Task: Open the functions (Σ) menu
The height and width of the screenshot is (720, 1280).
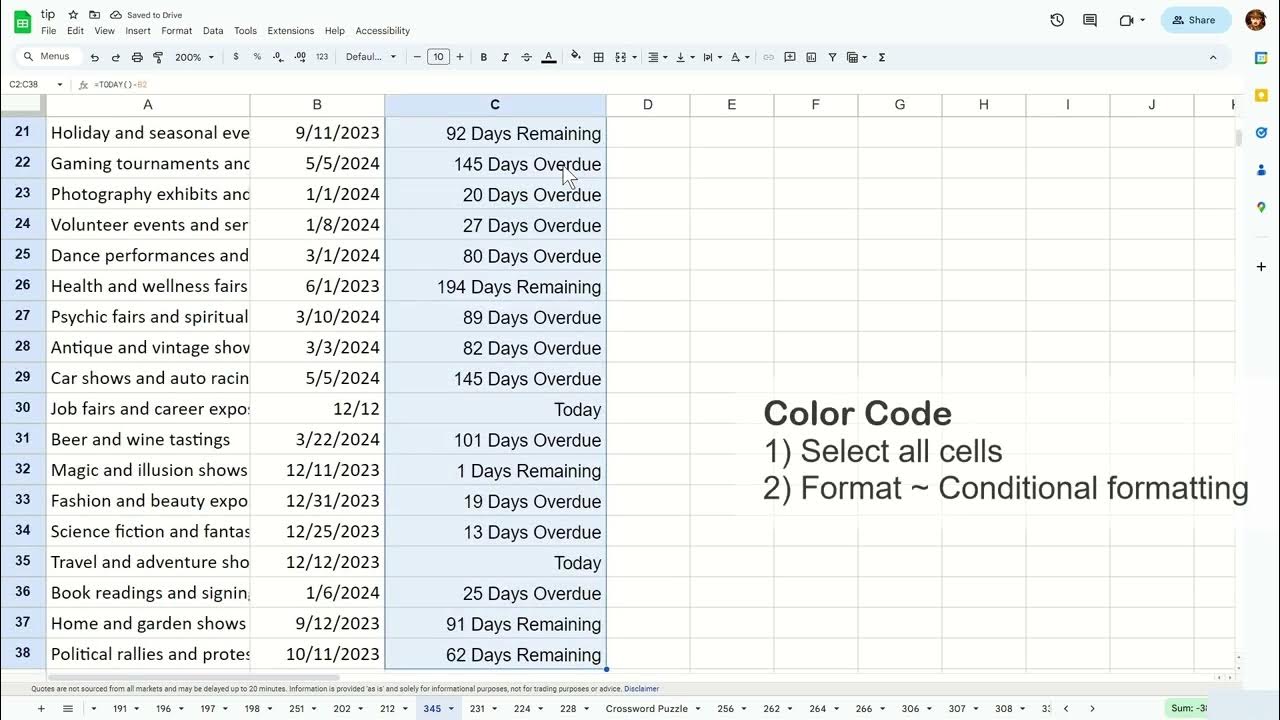Action: click(x=881, y=57)
